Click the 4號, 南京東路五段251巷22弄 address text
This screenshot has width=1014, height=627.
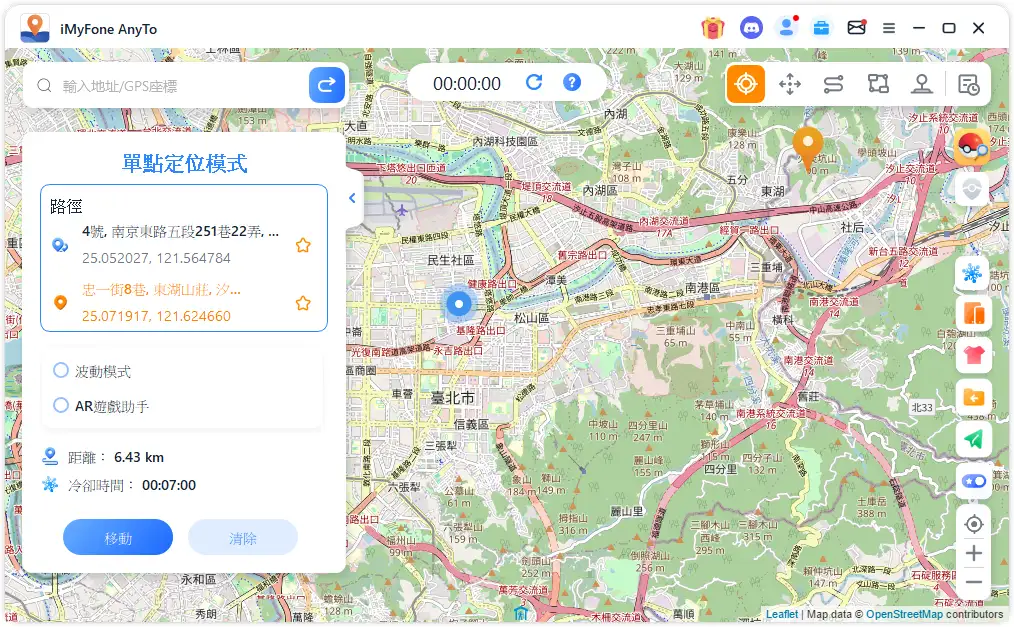[x=180, y=231]
